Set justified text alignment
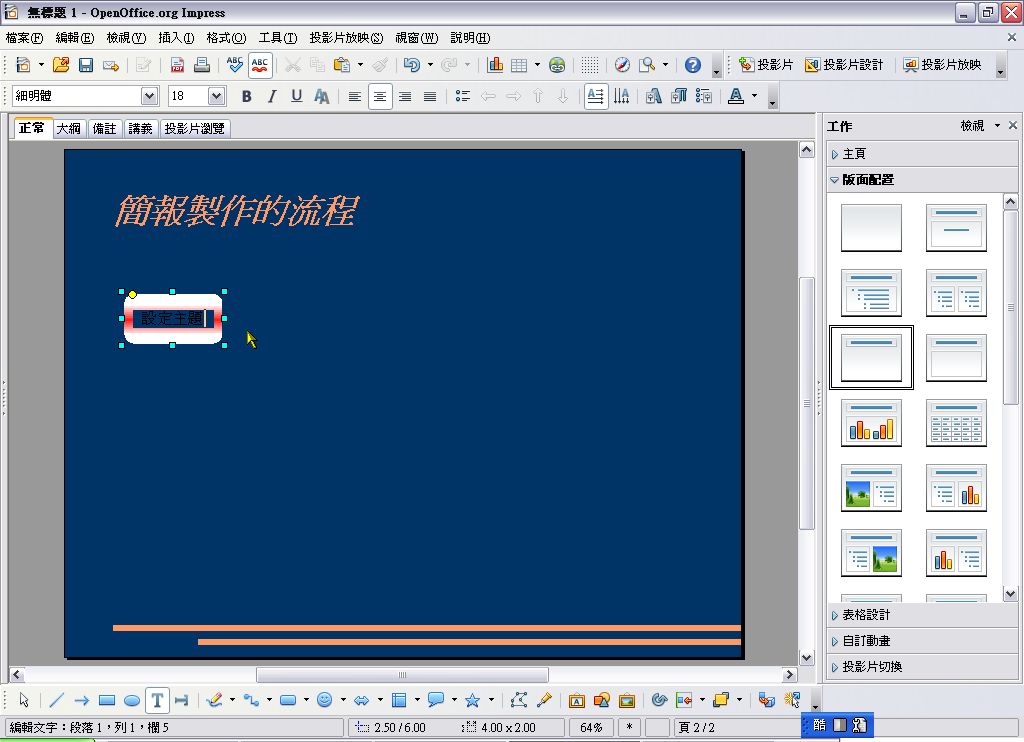This screenshot has height=742, width=1024. 430,97
